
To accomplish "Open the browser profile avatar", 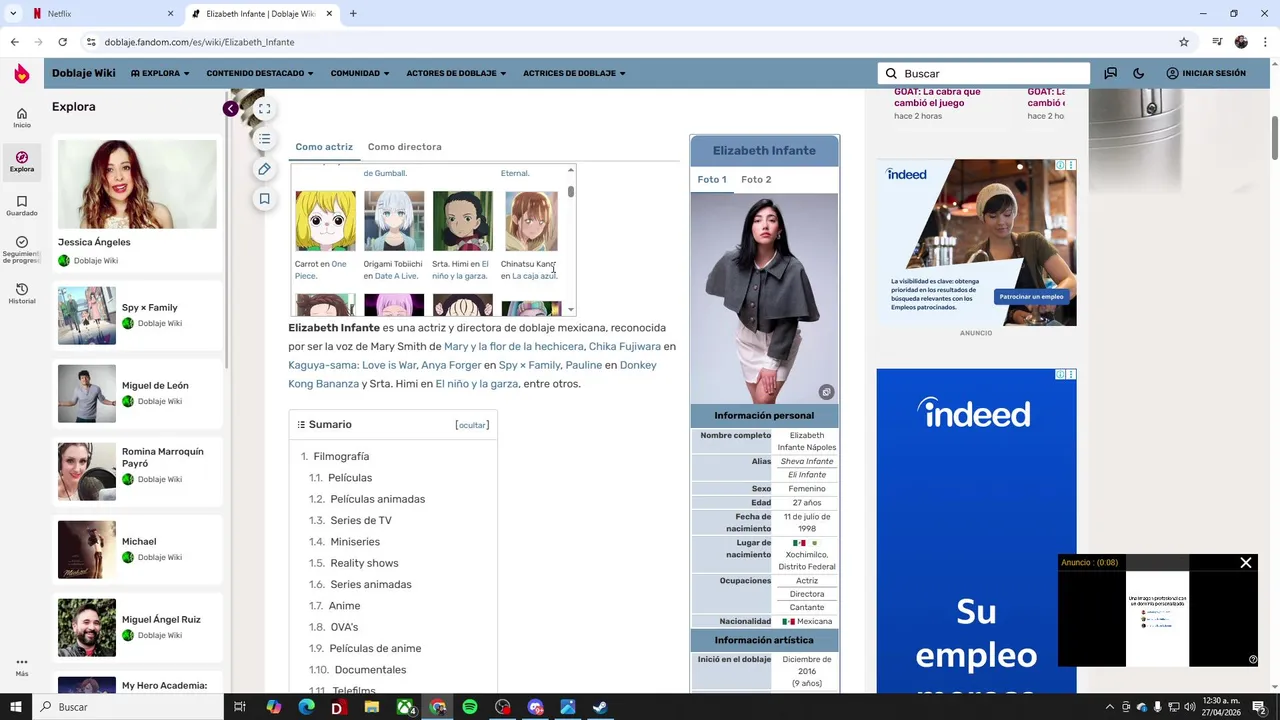I will [1241, 42].
